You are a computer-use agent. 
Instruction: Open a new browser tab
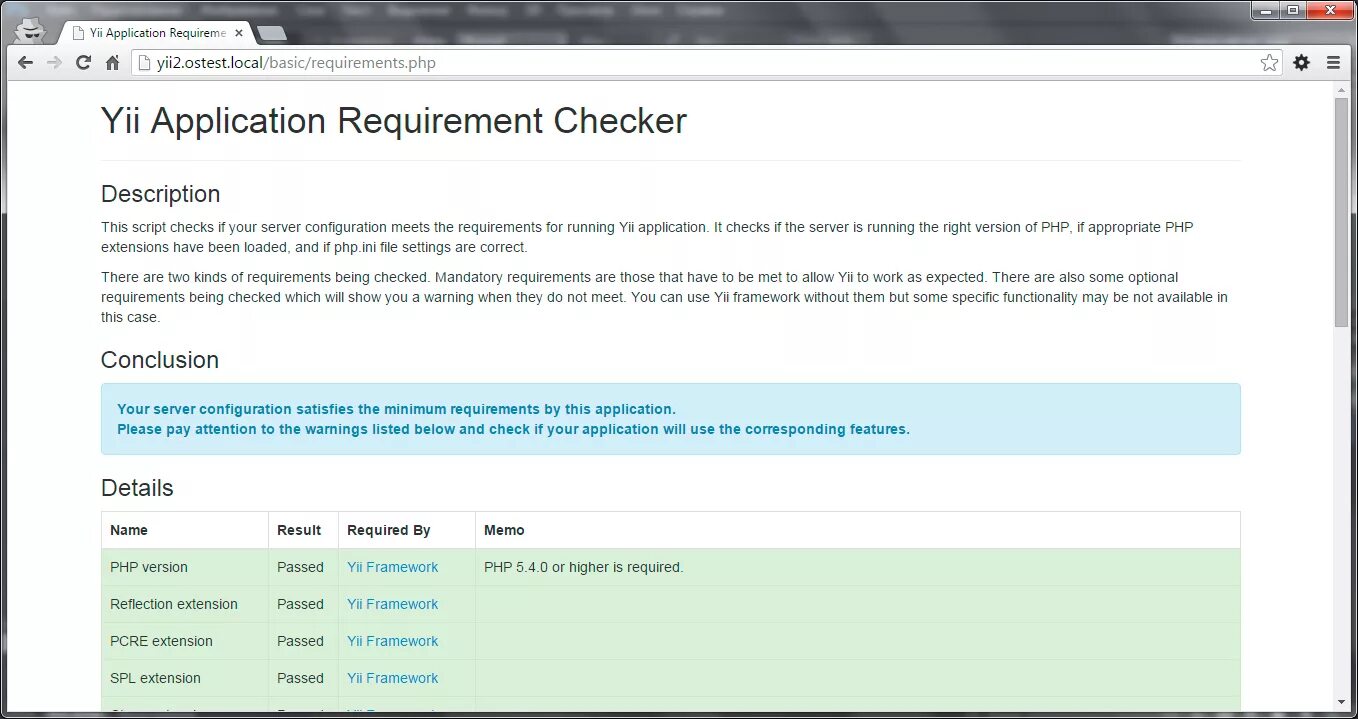tap(271, 34)
